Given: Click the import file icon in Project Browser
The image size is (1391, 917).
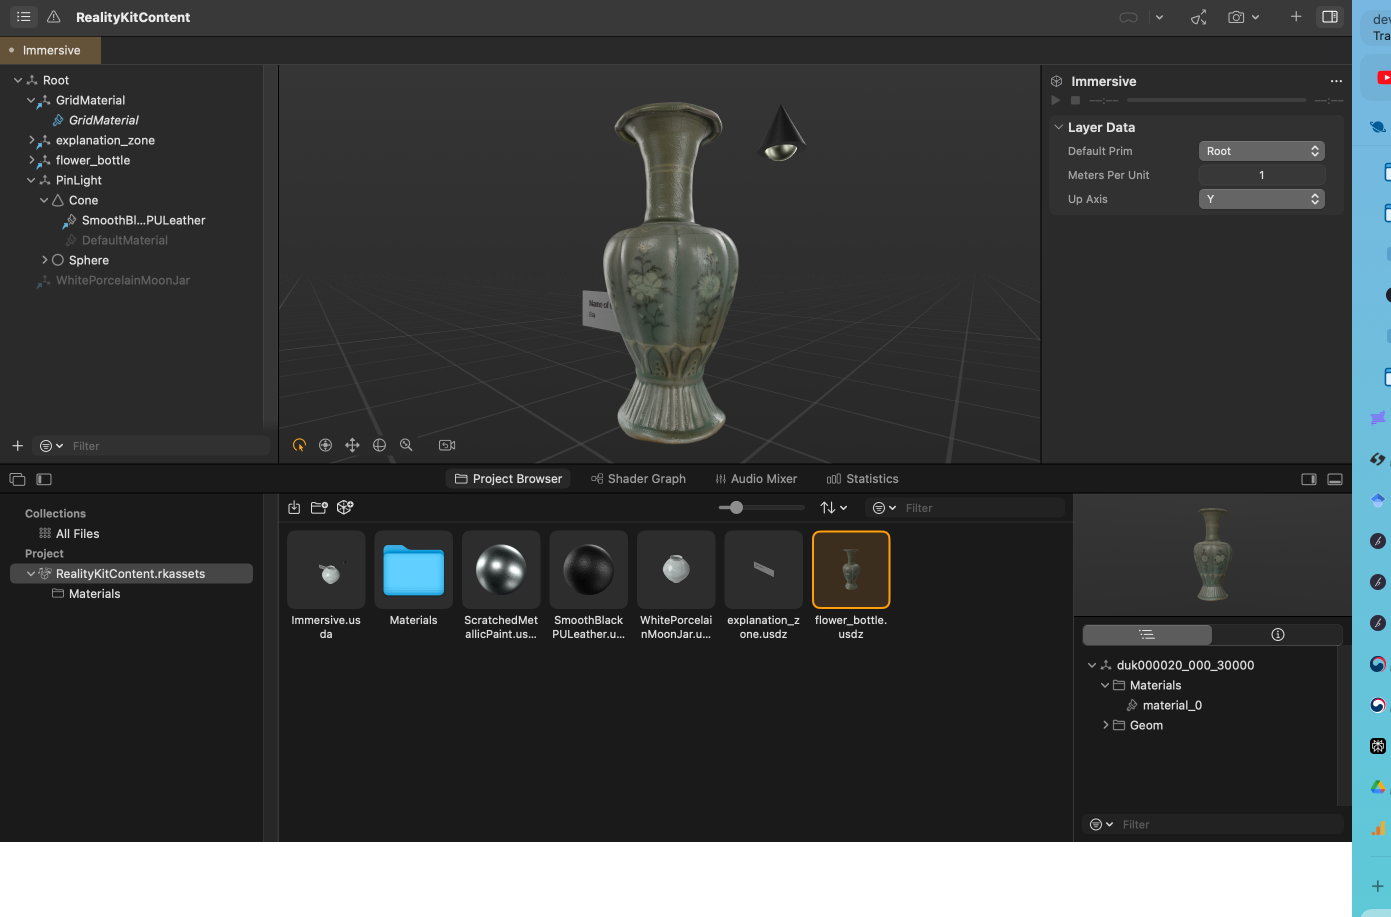Looking at the screenshot, I should (294, 508).
